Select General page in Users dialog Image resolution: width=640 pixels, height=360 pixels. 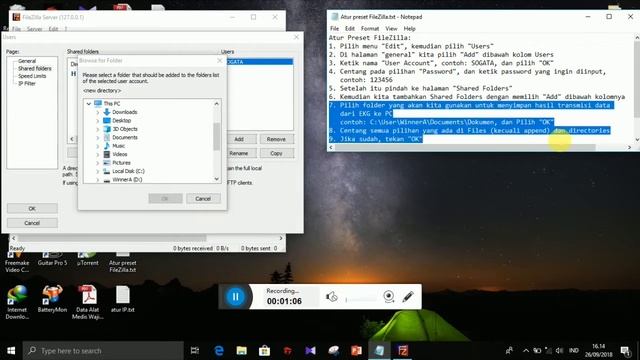point(27,61)
